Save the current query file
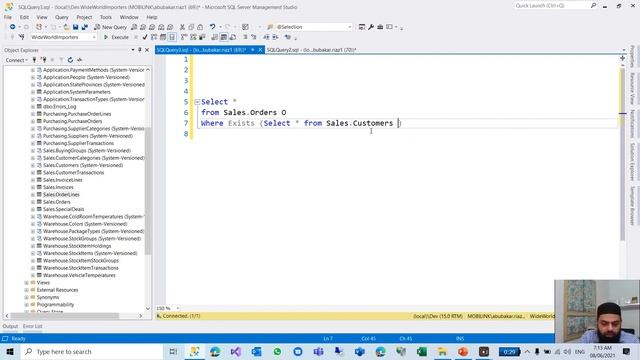 click(x=76, y=27)
